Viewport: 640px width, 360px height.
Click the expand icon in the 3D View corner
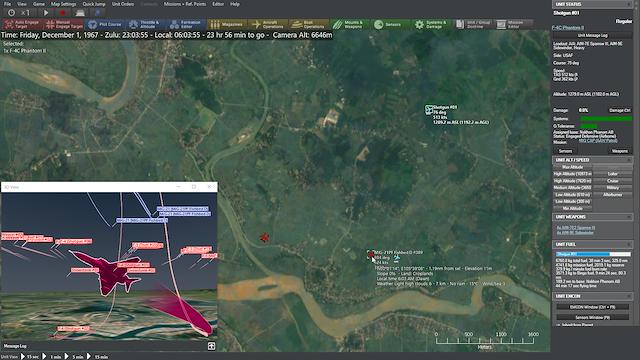tap(211, 346)
